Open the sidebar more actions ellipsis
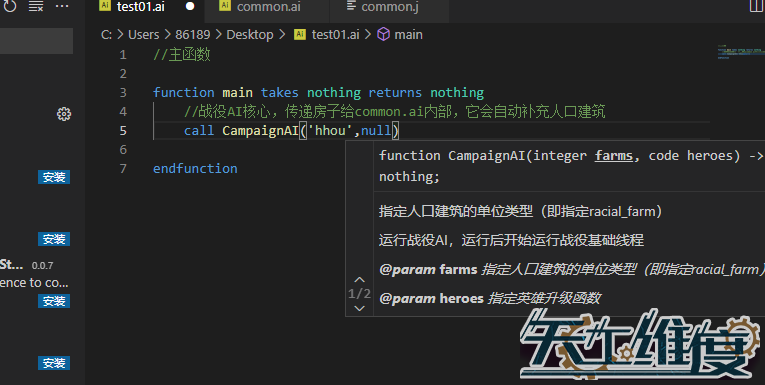This screenshot has height=385, width=765. tap(62, 6)
